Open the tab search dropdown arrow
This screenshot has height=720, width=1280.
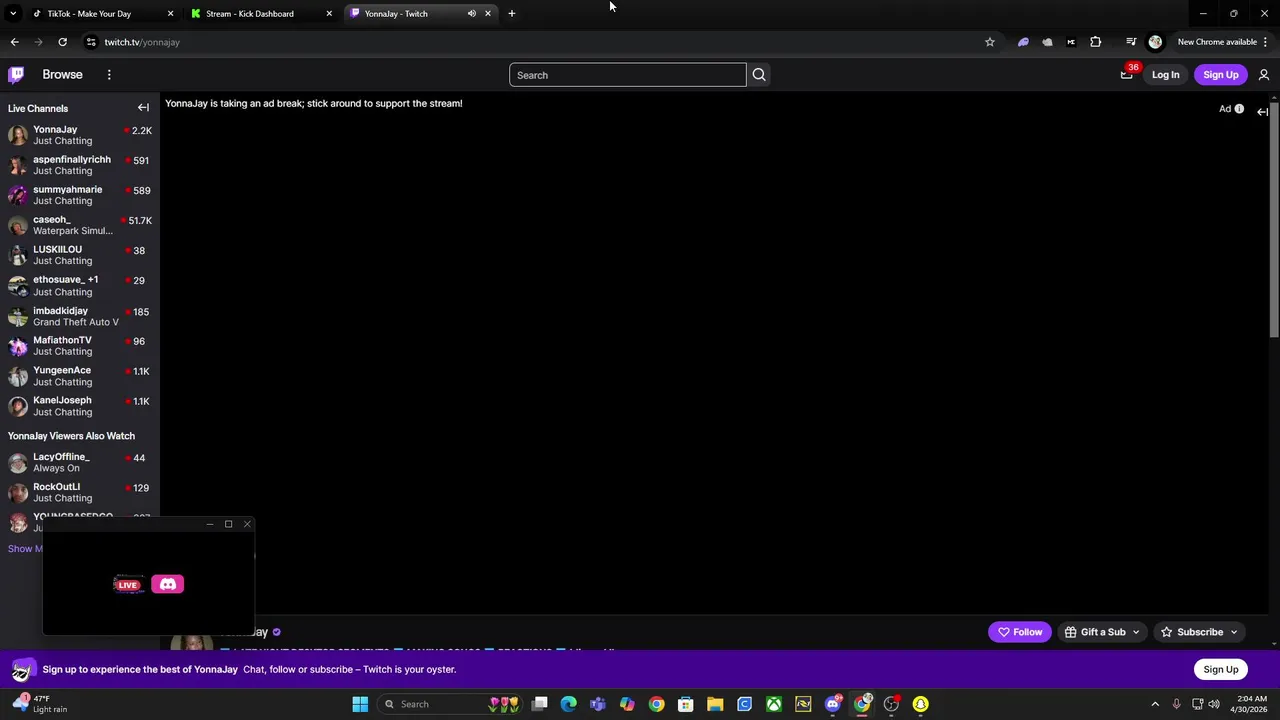point(13,14)
